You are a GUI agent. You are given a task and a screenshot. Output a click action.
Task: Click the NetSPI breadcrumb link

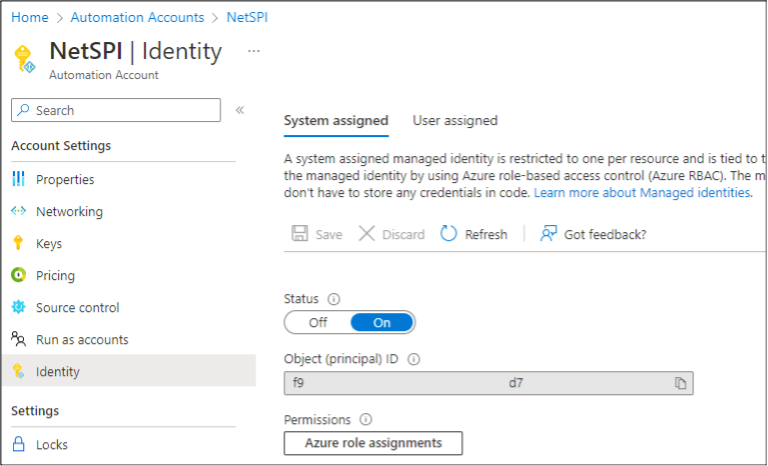[247, 17]
